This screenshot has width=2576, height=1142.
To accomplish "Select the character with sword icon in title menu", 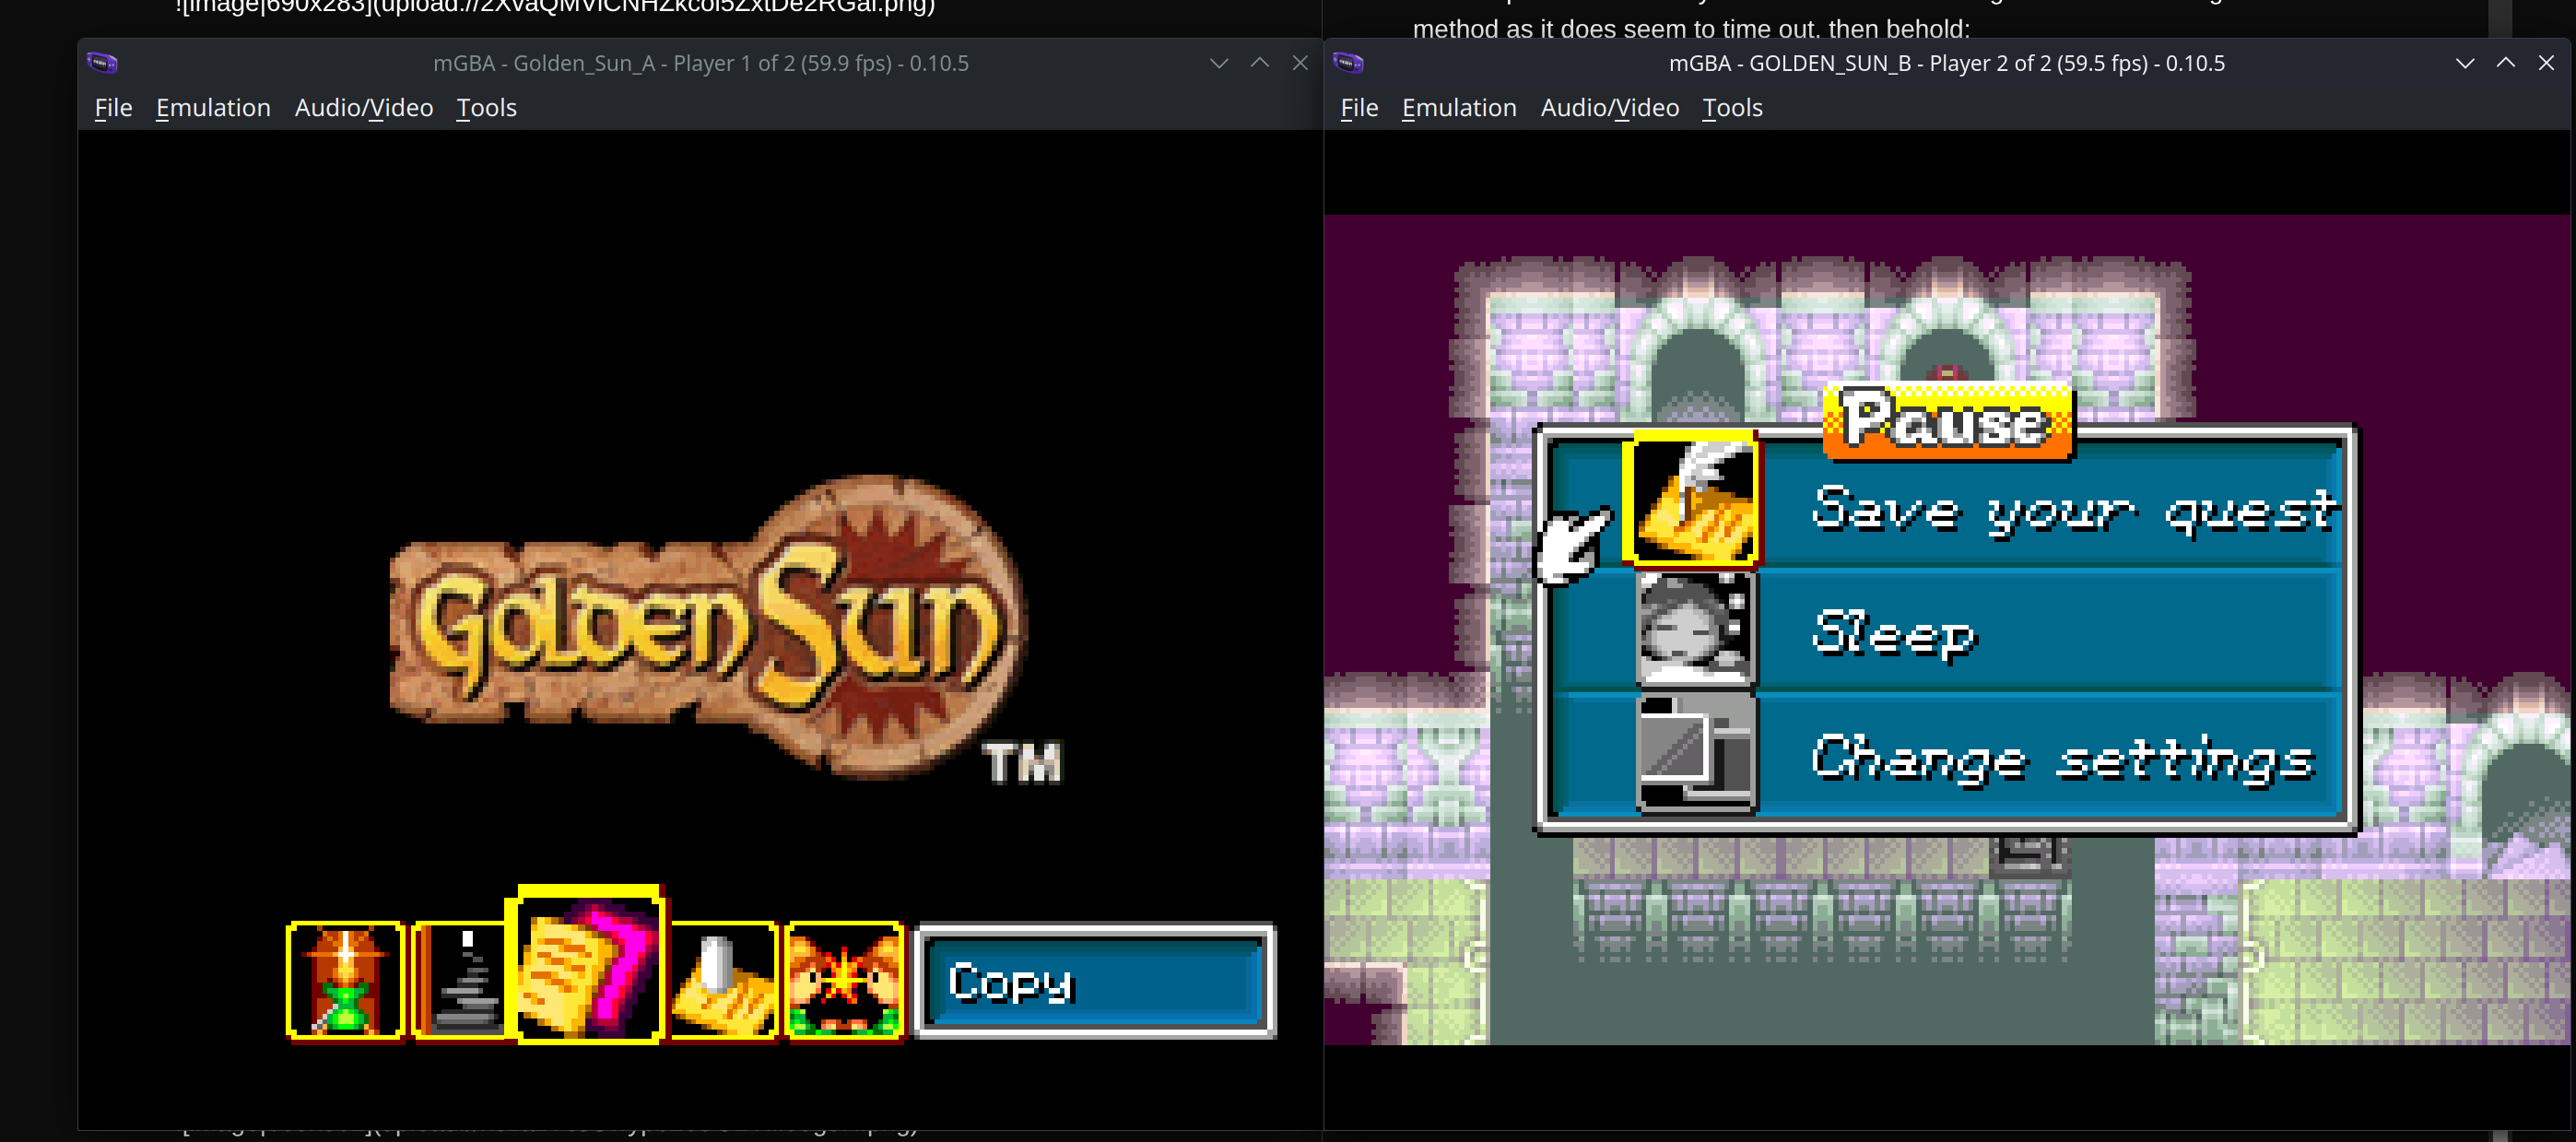I will (x=345, y=980).
